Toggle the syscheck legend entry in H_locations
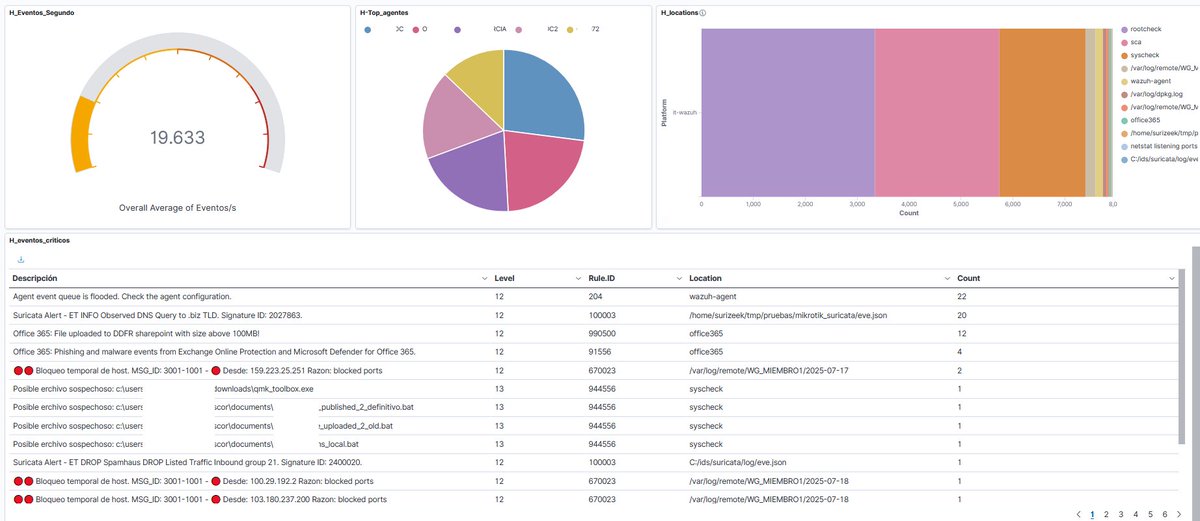This screenshot has width=1200, height=521. point(1140,55)
